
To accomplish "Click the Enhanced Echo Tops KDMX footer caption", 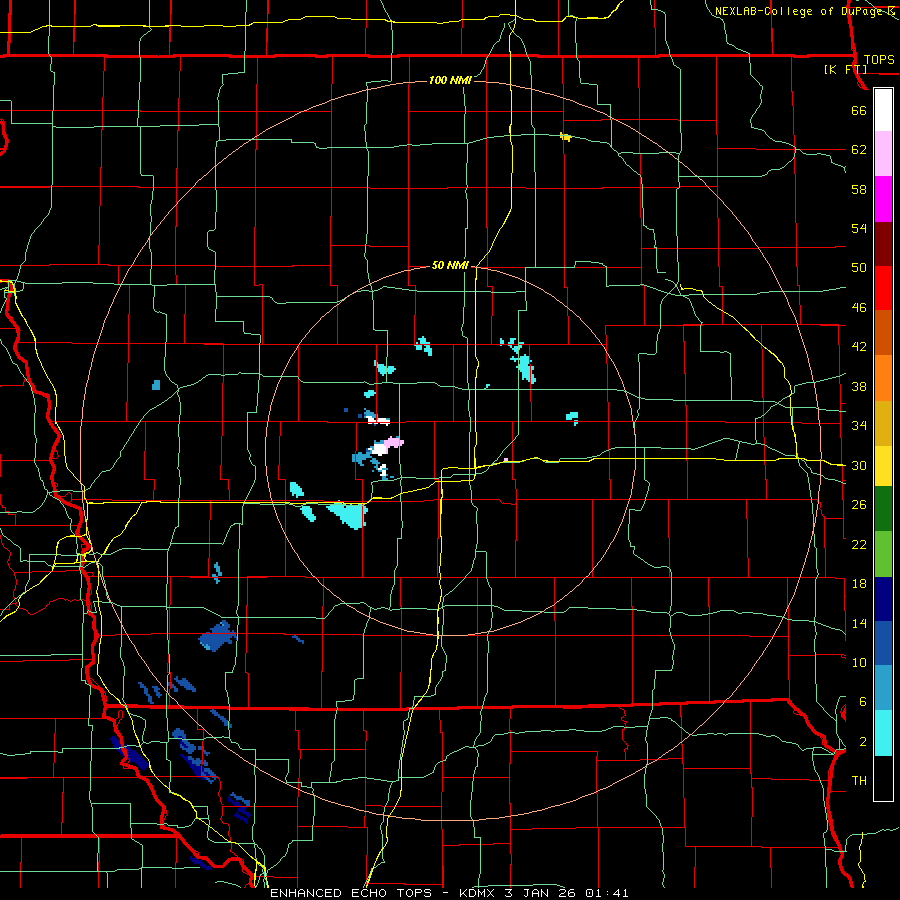I will pyautogui.click(x=449, y=893).
